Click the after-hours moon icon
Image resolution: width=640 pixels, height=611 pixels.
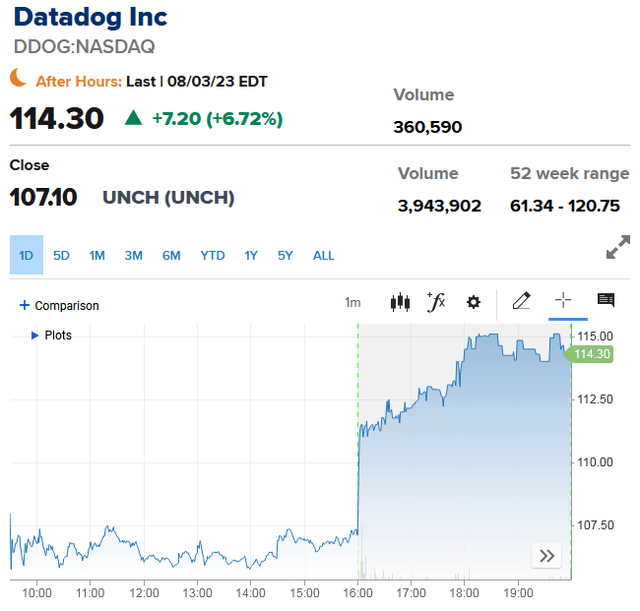pyautogui.click(x=19, y=78)
